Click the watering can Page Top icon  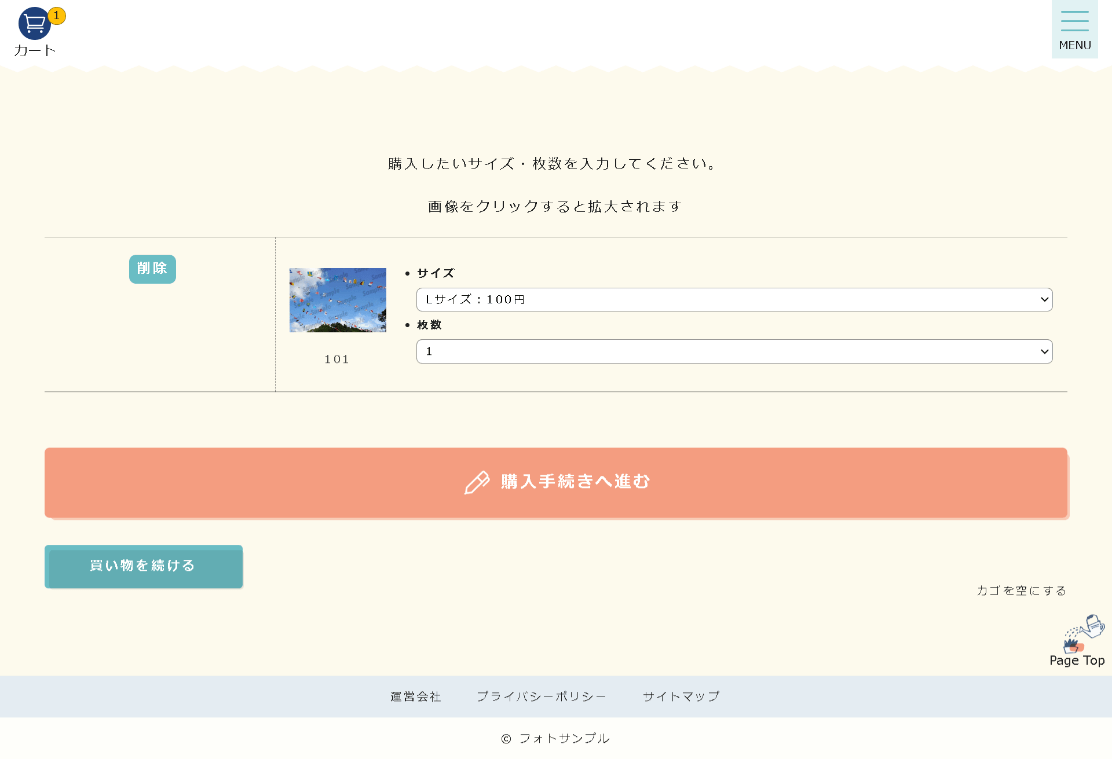[1083, 632]
